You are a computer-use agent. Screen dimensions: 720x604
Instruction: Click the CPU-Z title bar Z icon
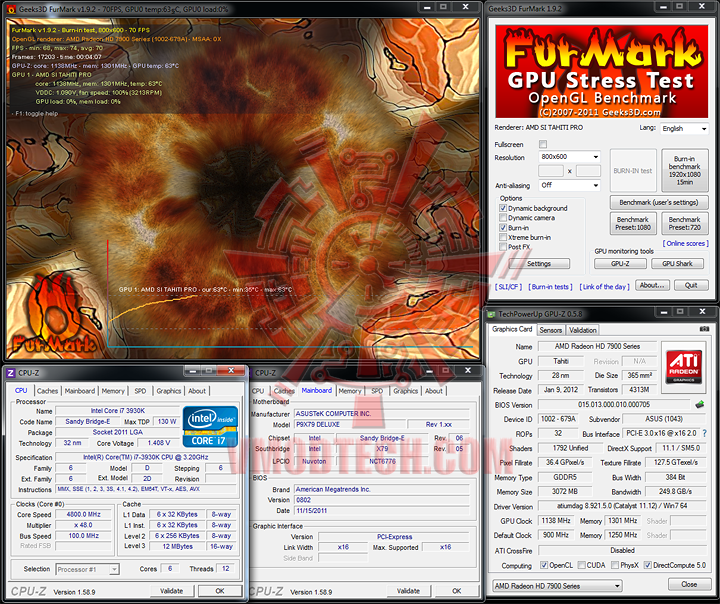[x=11, y=373]
